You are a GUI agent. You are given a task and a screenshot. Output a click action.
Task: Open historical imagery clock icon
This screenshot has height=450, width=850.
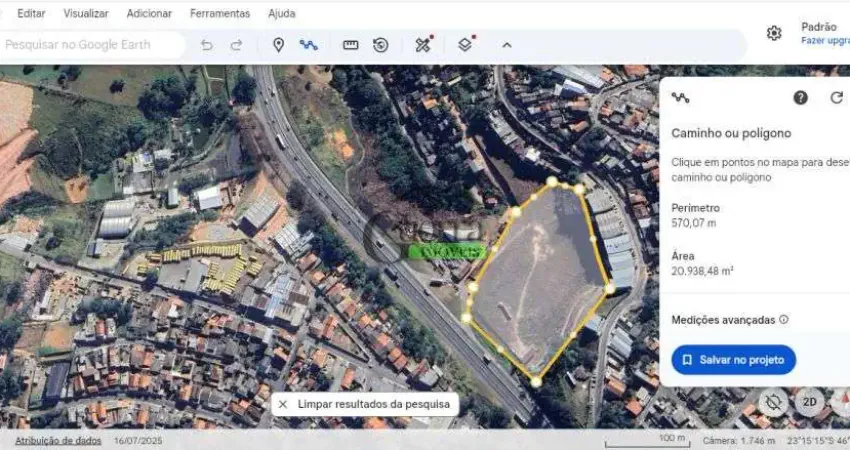381,45
